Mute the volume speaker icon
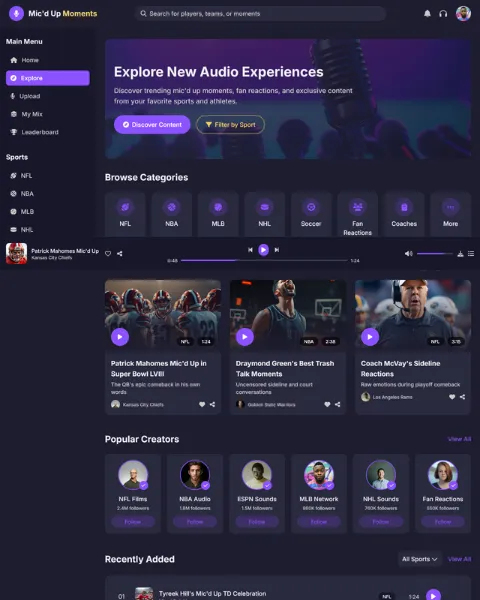Viewport: 480px width, 600px height. 408,254
